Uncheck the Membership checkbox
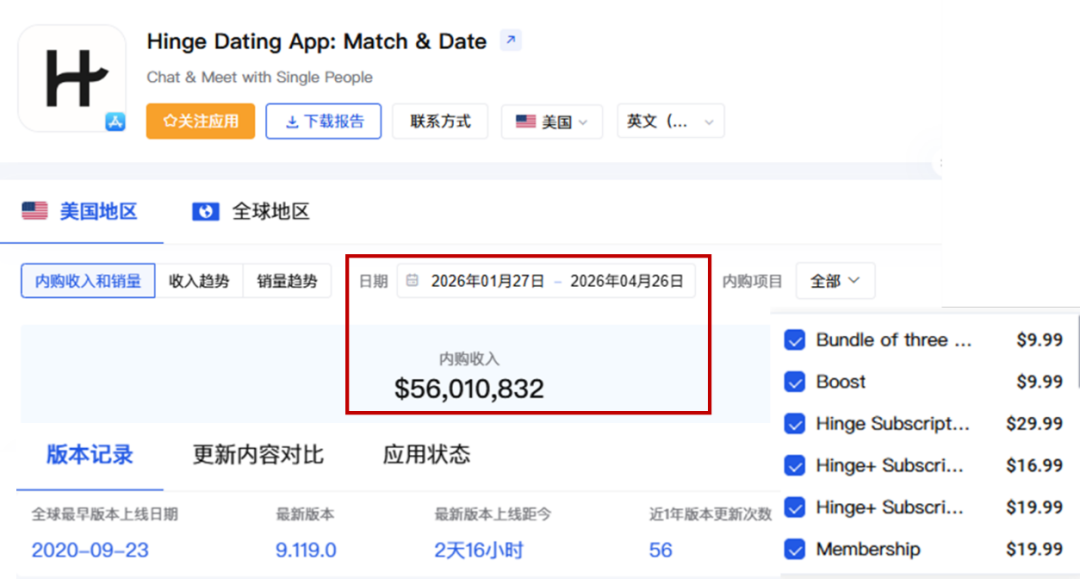The width and height of the screenshot is (1080, 579). tap(794, 549)
